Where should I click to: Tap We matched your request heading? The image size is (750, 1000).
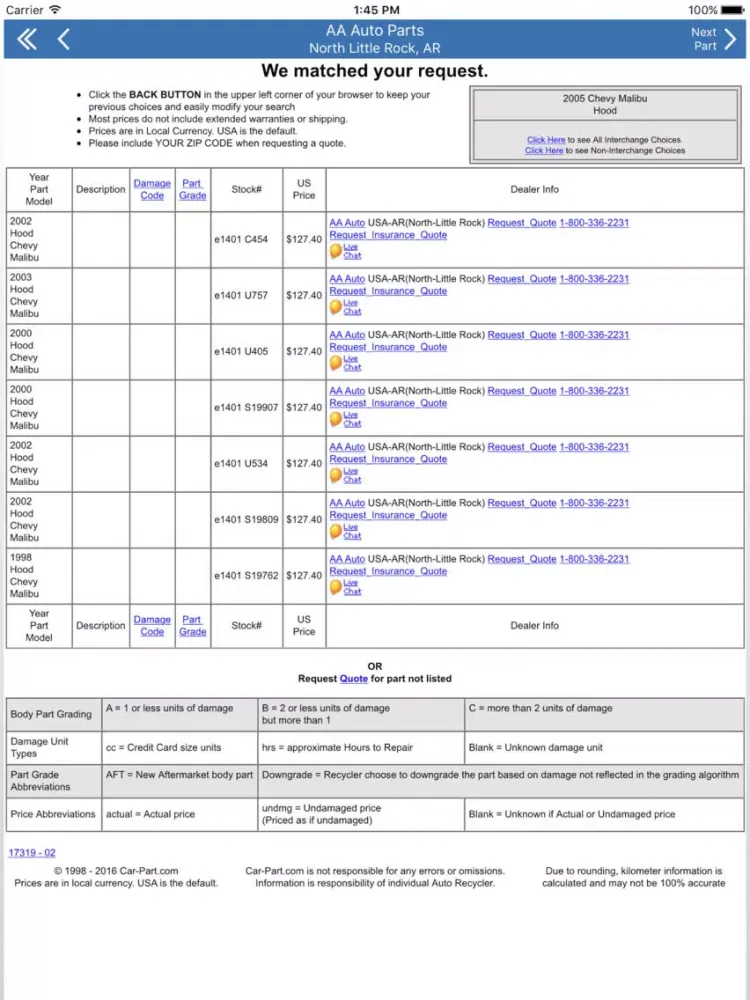click(x=374, y=71)
